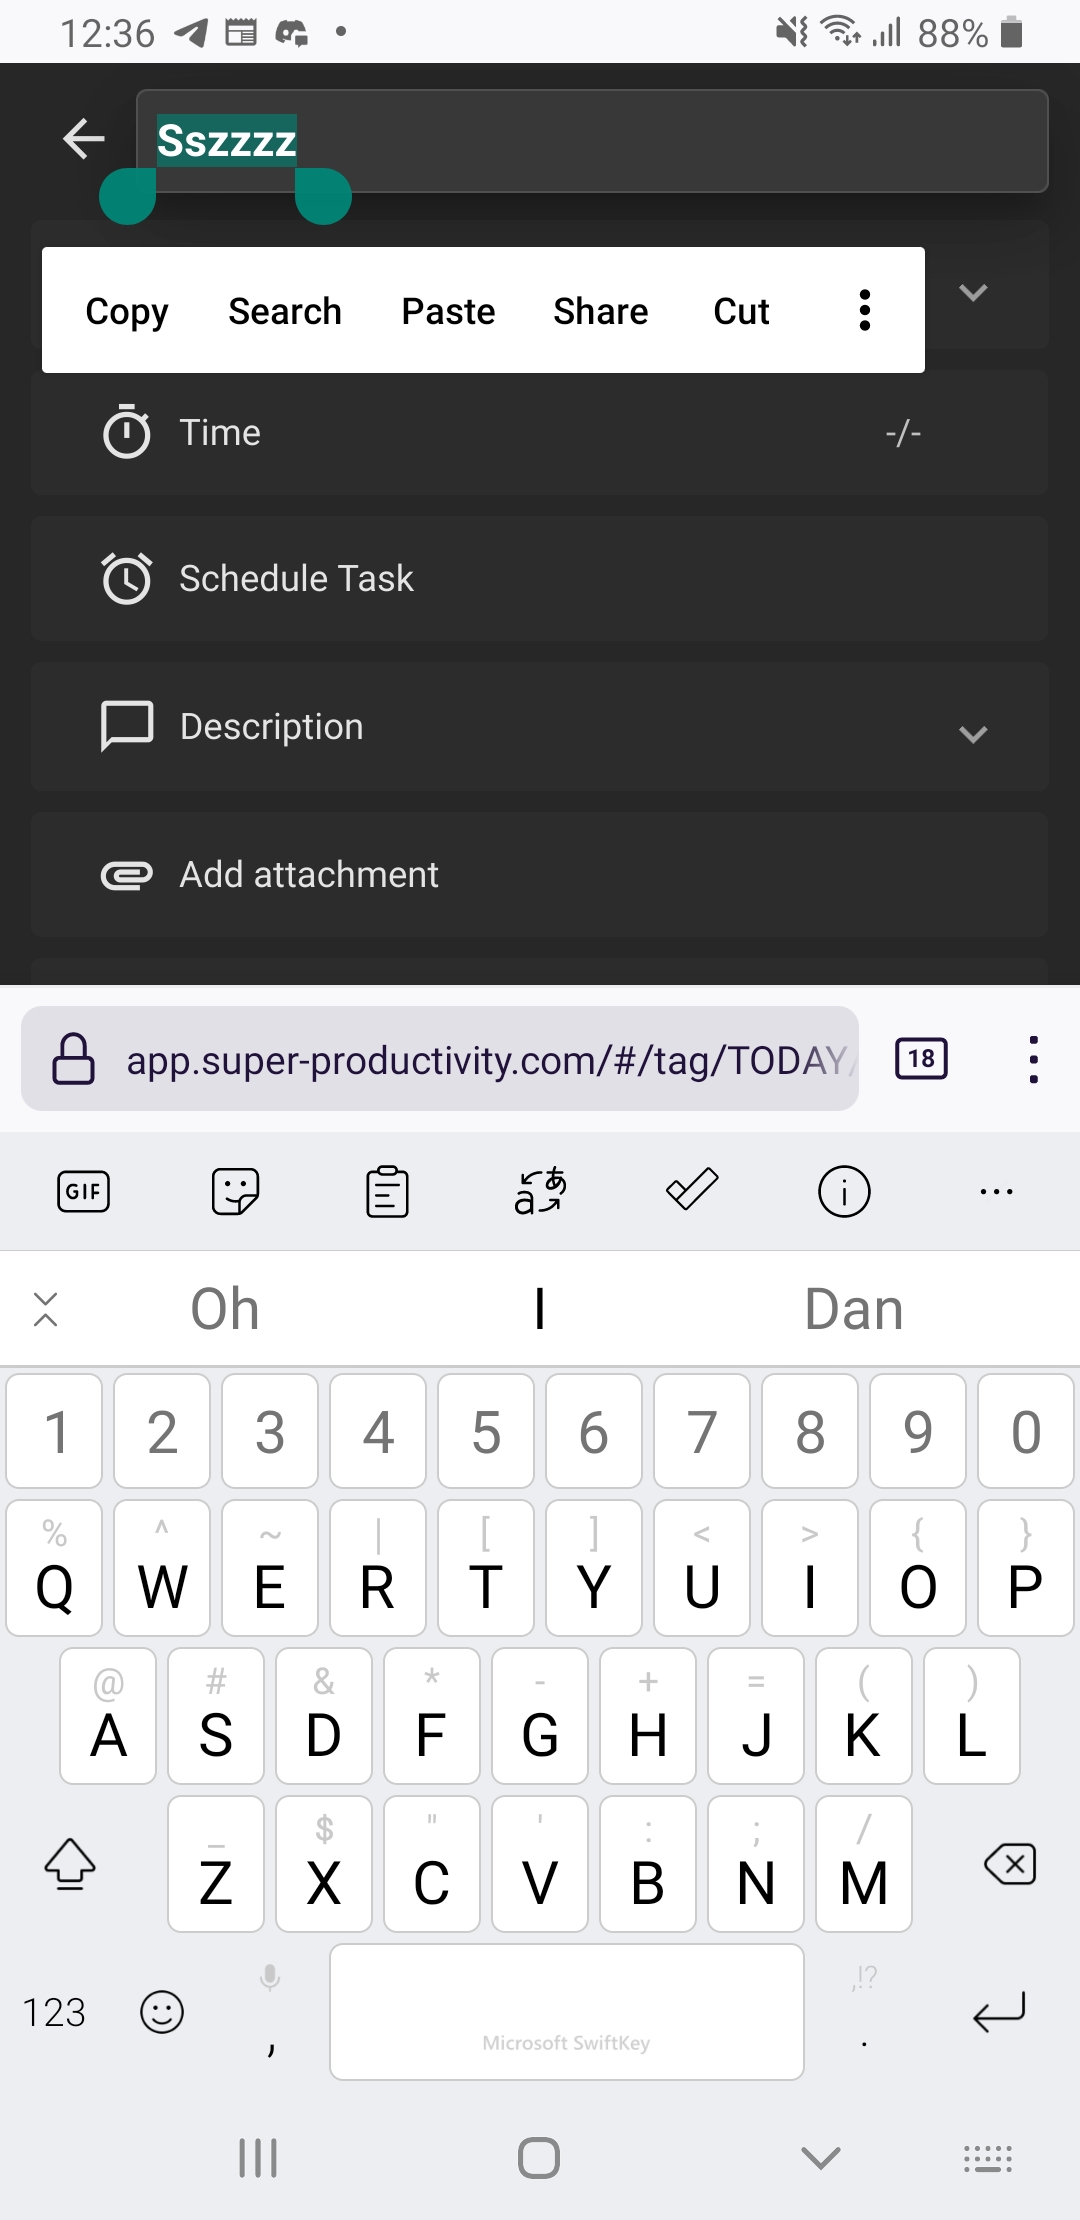Open the GIF panel in the keyboard toolbar
Image resolution: width=1080 pixels, height=2220 pixels.
[83, 1191]
